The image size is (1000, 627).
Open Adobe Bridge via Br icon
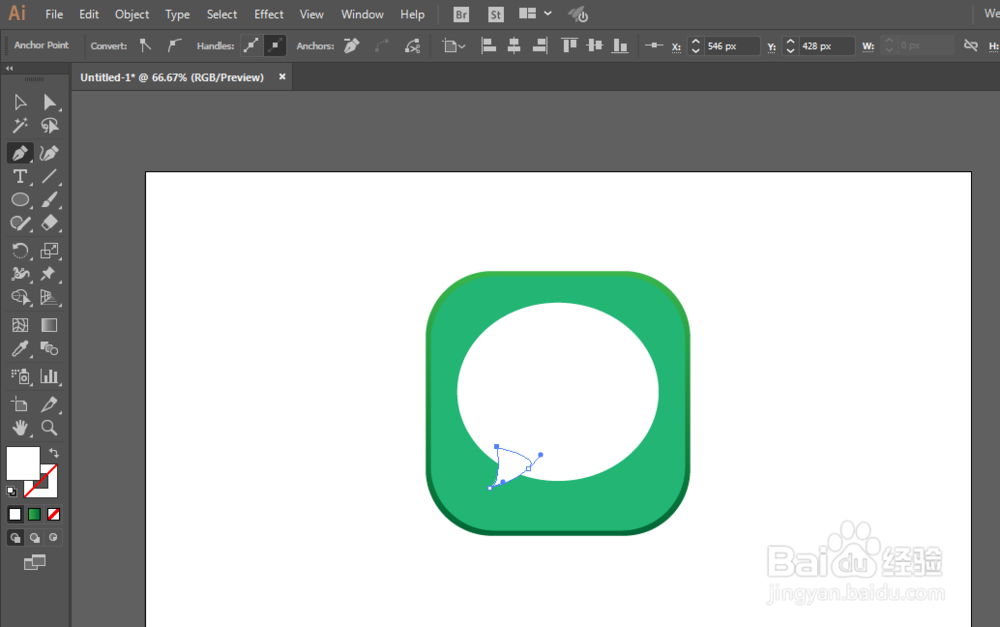click(x=461, y=14)
